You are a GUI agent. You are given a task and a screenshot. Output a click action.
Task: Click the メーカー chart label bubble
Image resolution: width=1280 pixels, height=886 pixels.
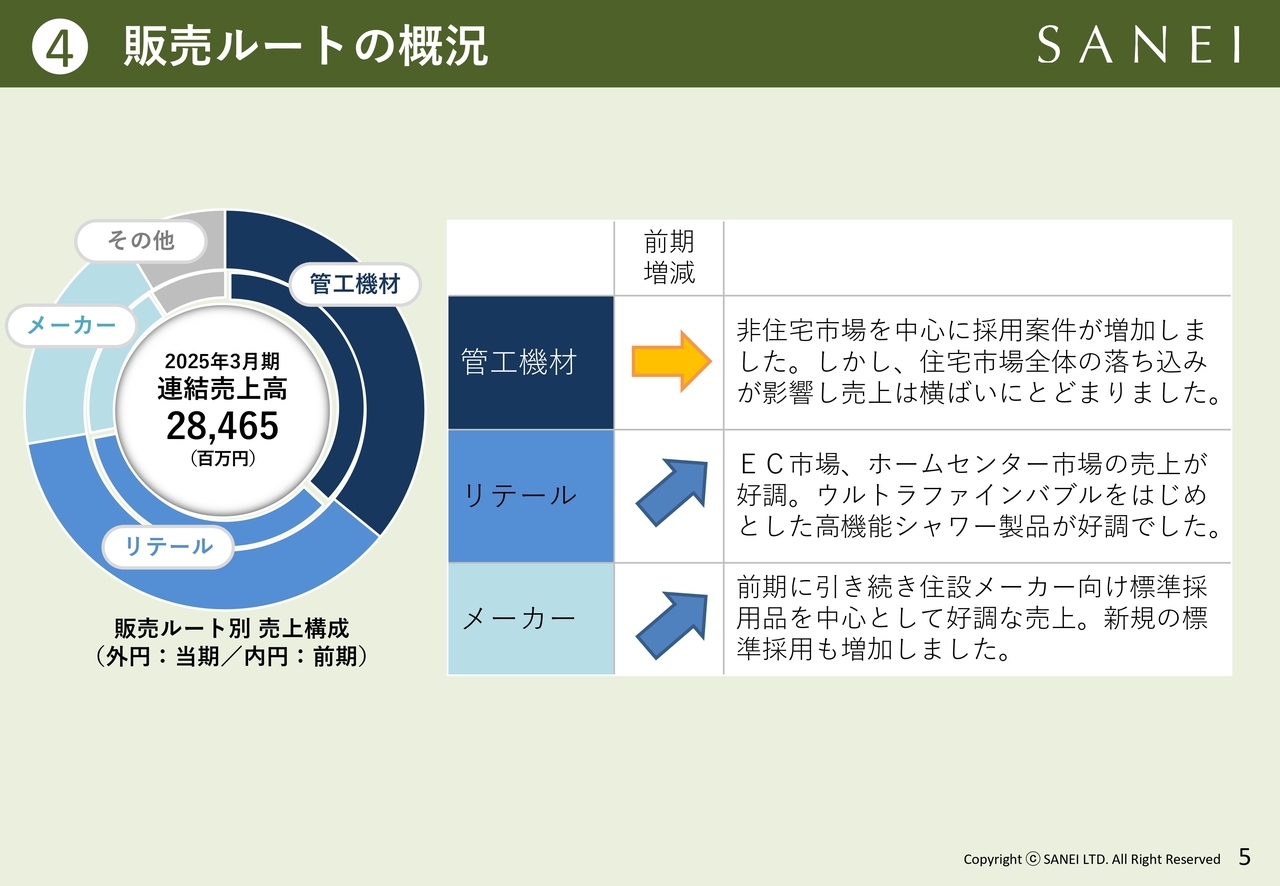71,325
